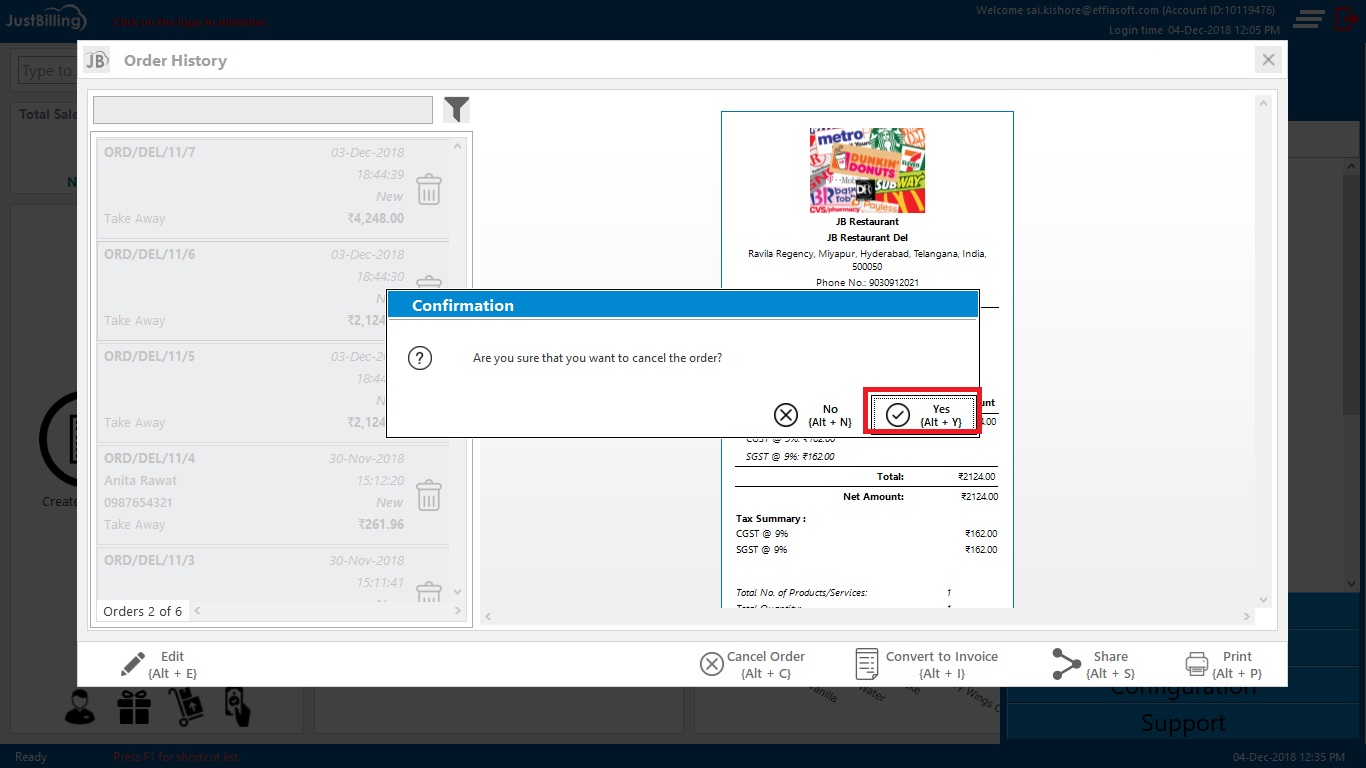Image resolution: width=1366 pixels, height=768 pixels.
Task: Click the red logout icon in main window
Action: (1346, 19)
